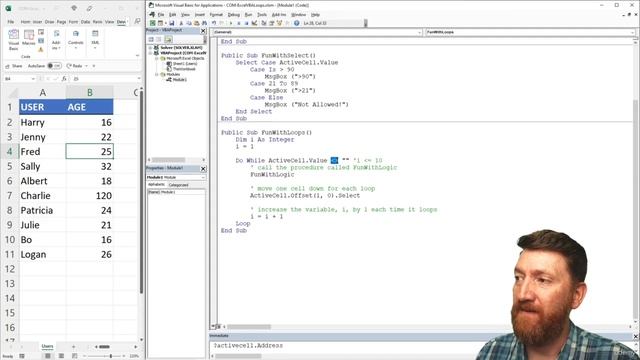Click the Excel formula bar field
640x360 pixels.
coord(103,79)
